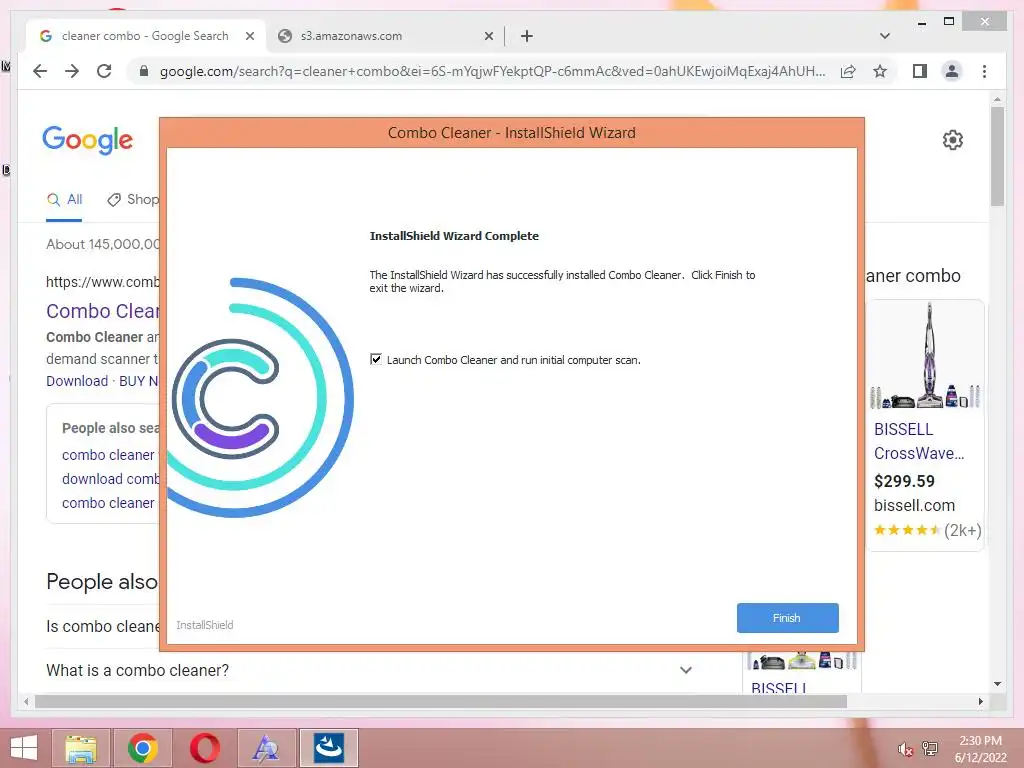Click the Chrome taskbar icon
This screenshot has height=768, width=1024.
(x=142, y=748)
